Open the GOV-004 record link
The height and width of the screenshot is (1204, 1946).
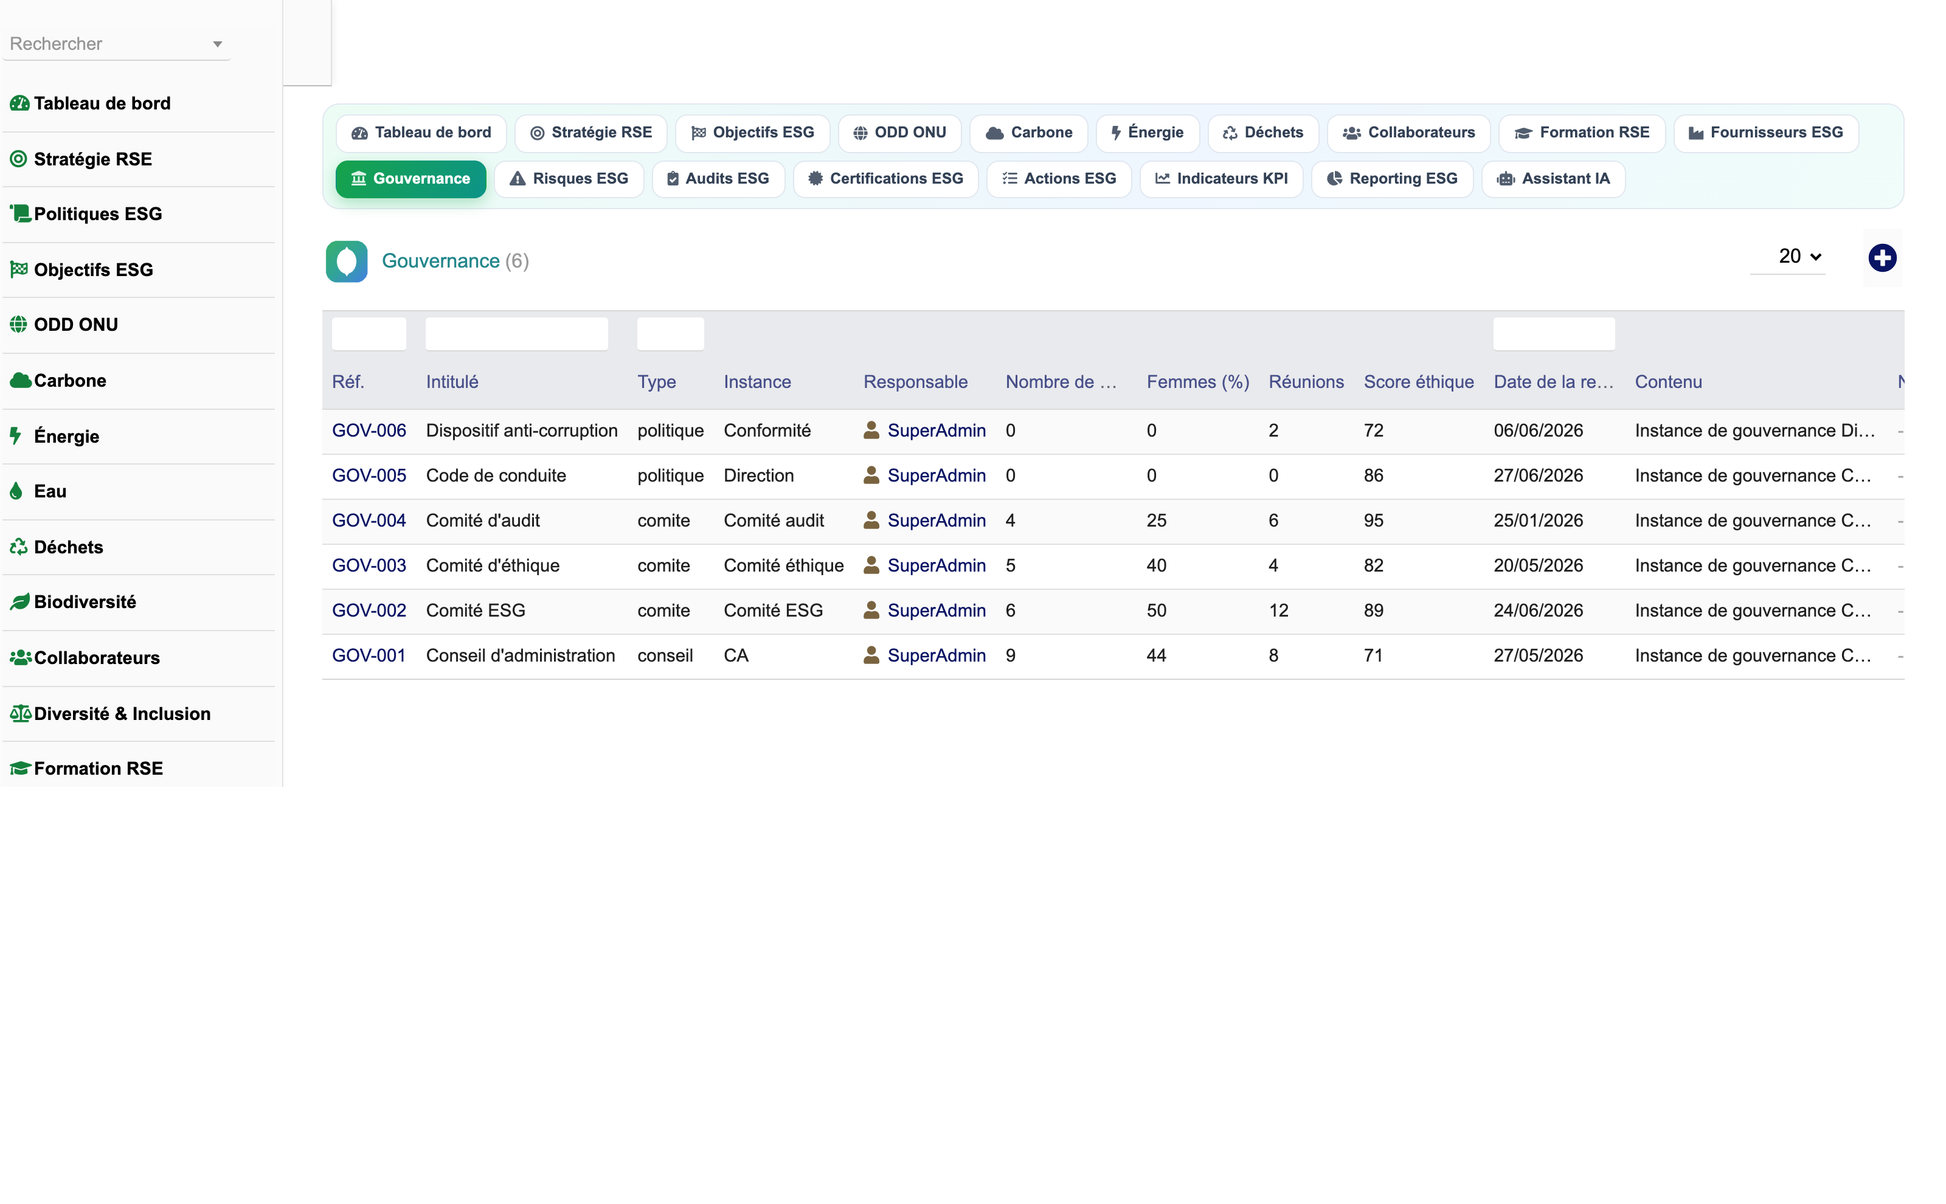tap(369, 521)
